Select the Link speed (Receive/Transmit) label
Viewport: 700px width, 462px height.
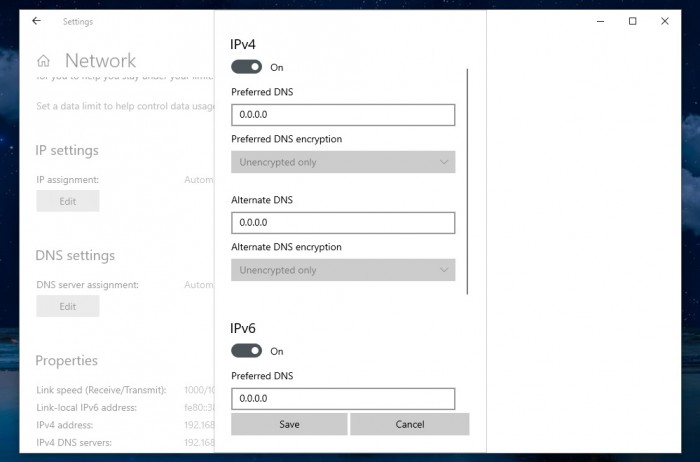(101, 390)
